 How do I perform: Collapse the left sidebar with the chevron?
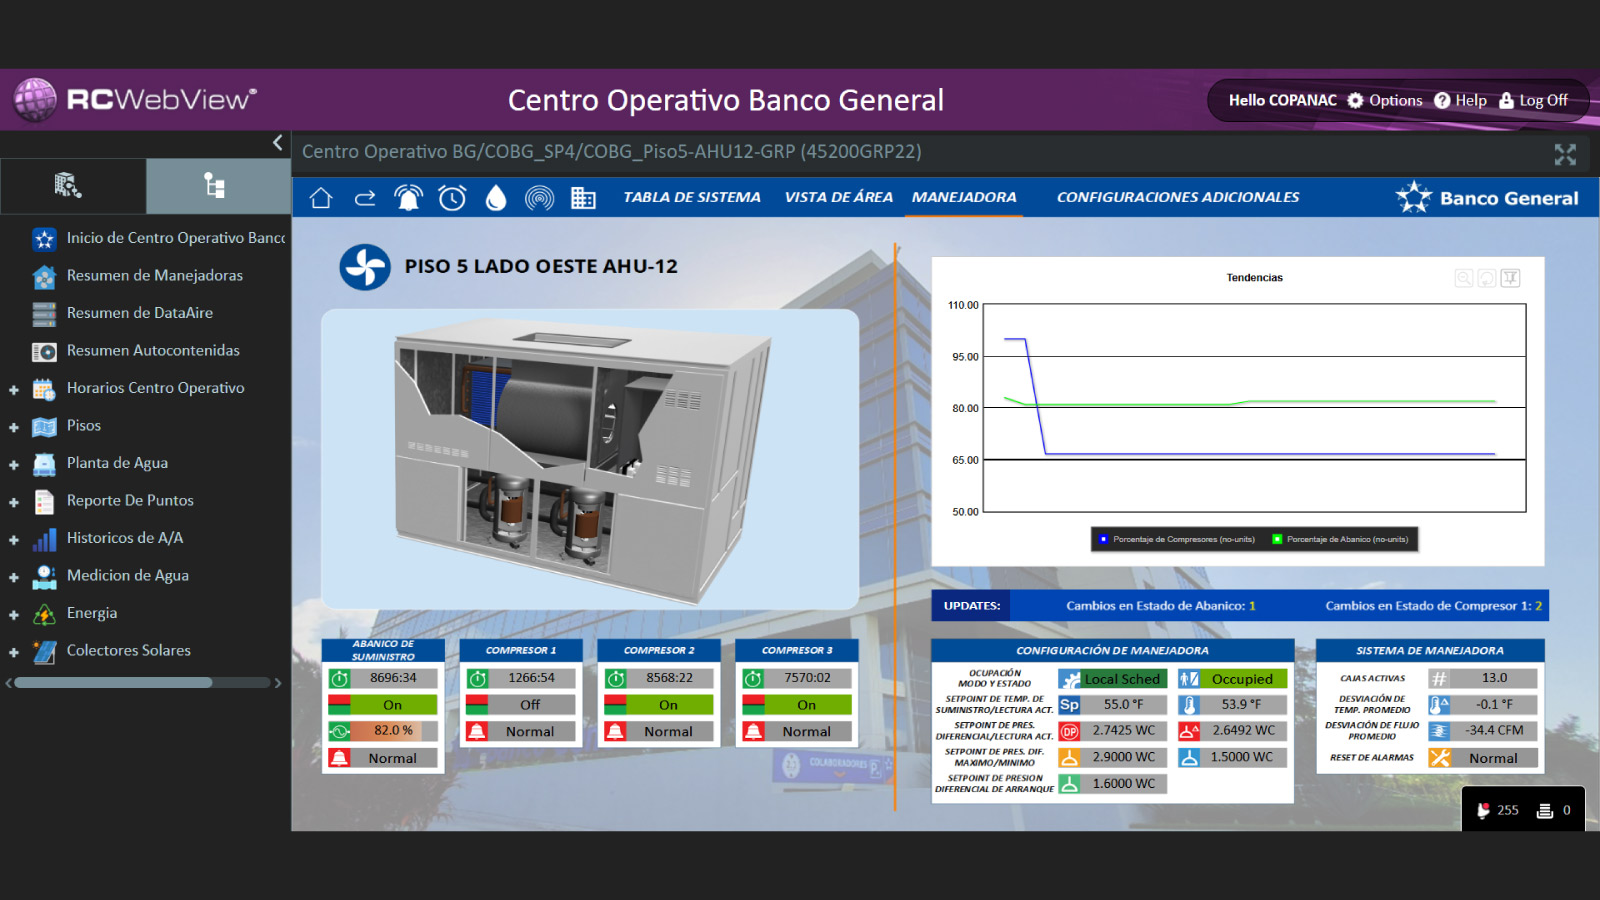278,143
